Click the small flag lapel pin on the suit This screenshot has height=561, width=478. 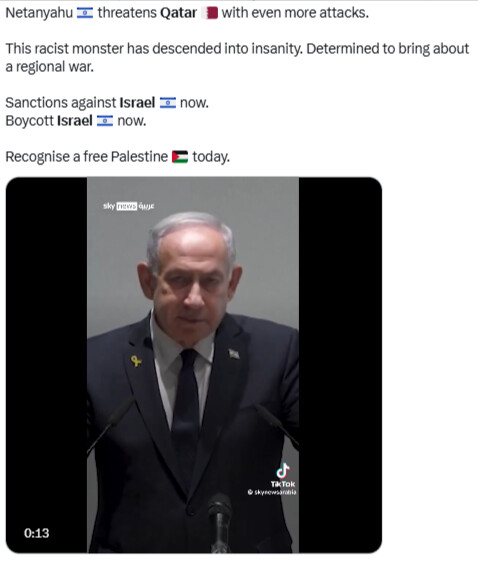(x=234, y=354)
